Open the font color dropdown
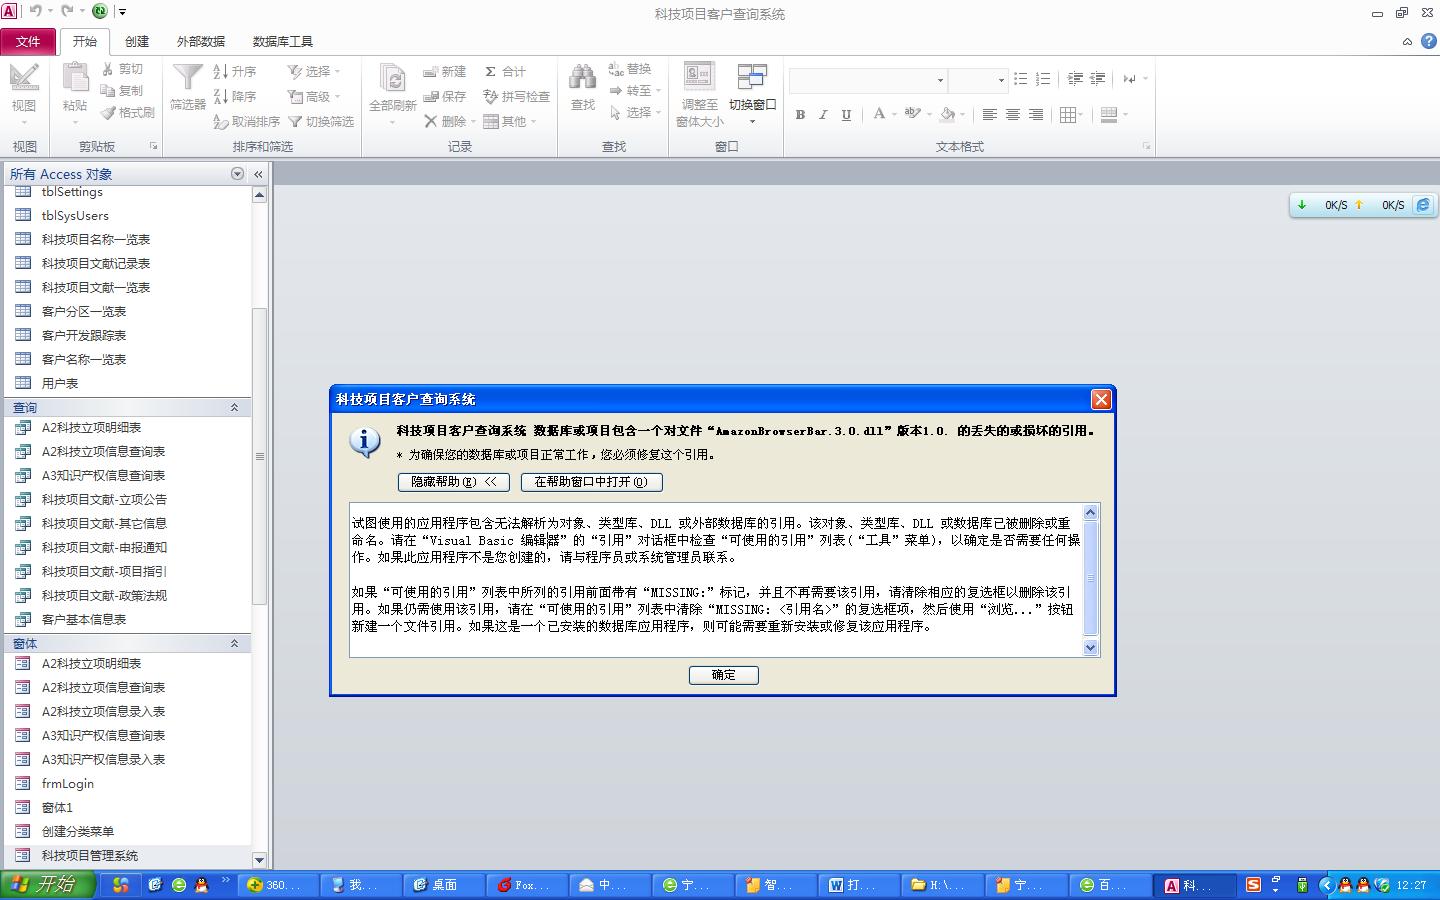Image resolution: width=1440 pixels, height=900 pixels. (895, 115)
